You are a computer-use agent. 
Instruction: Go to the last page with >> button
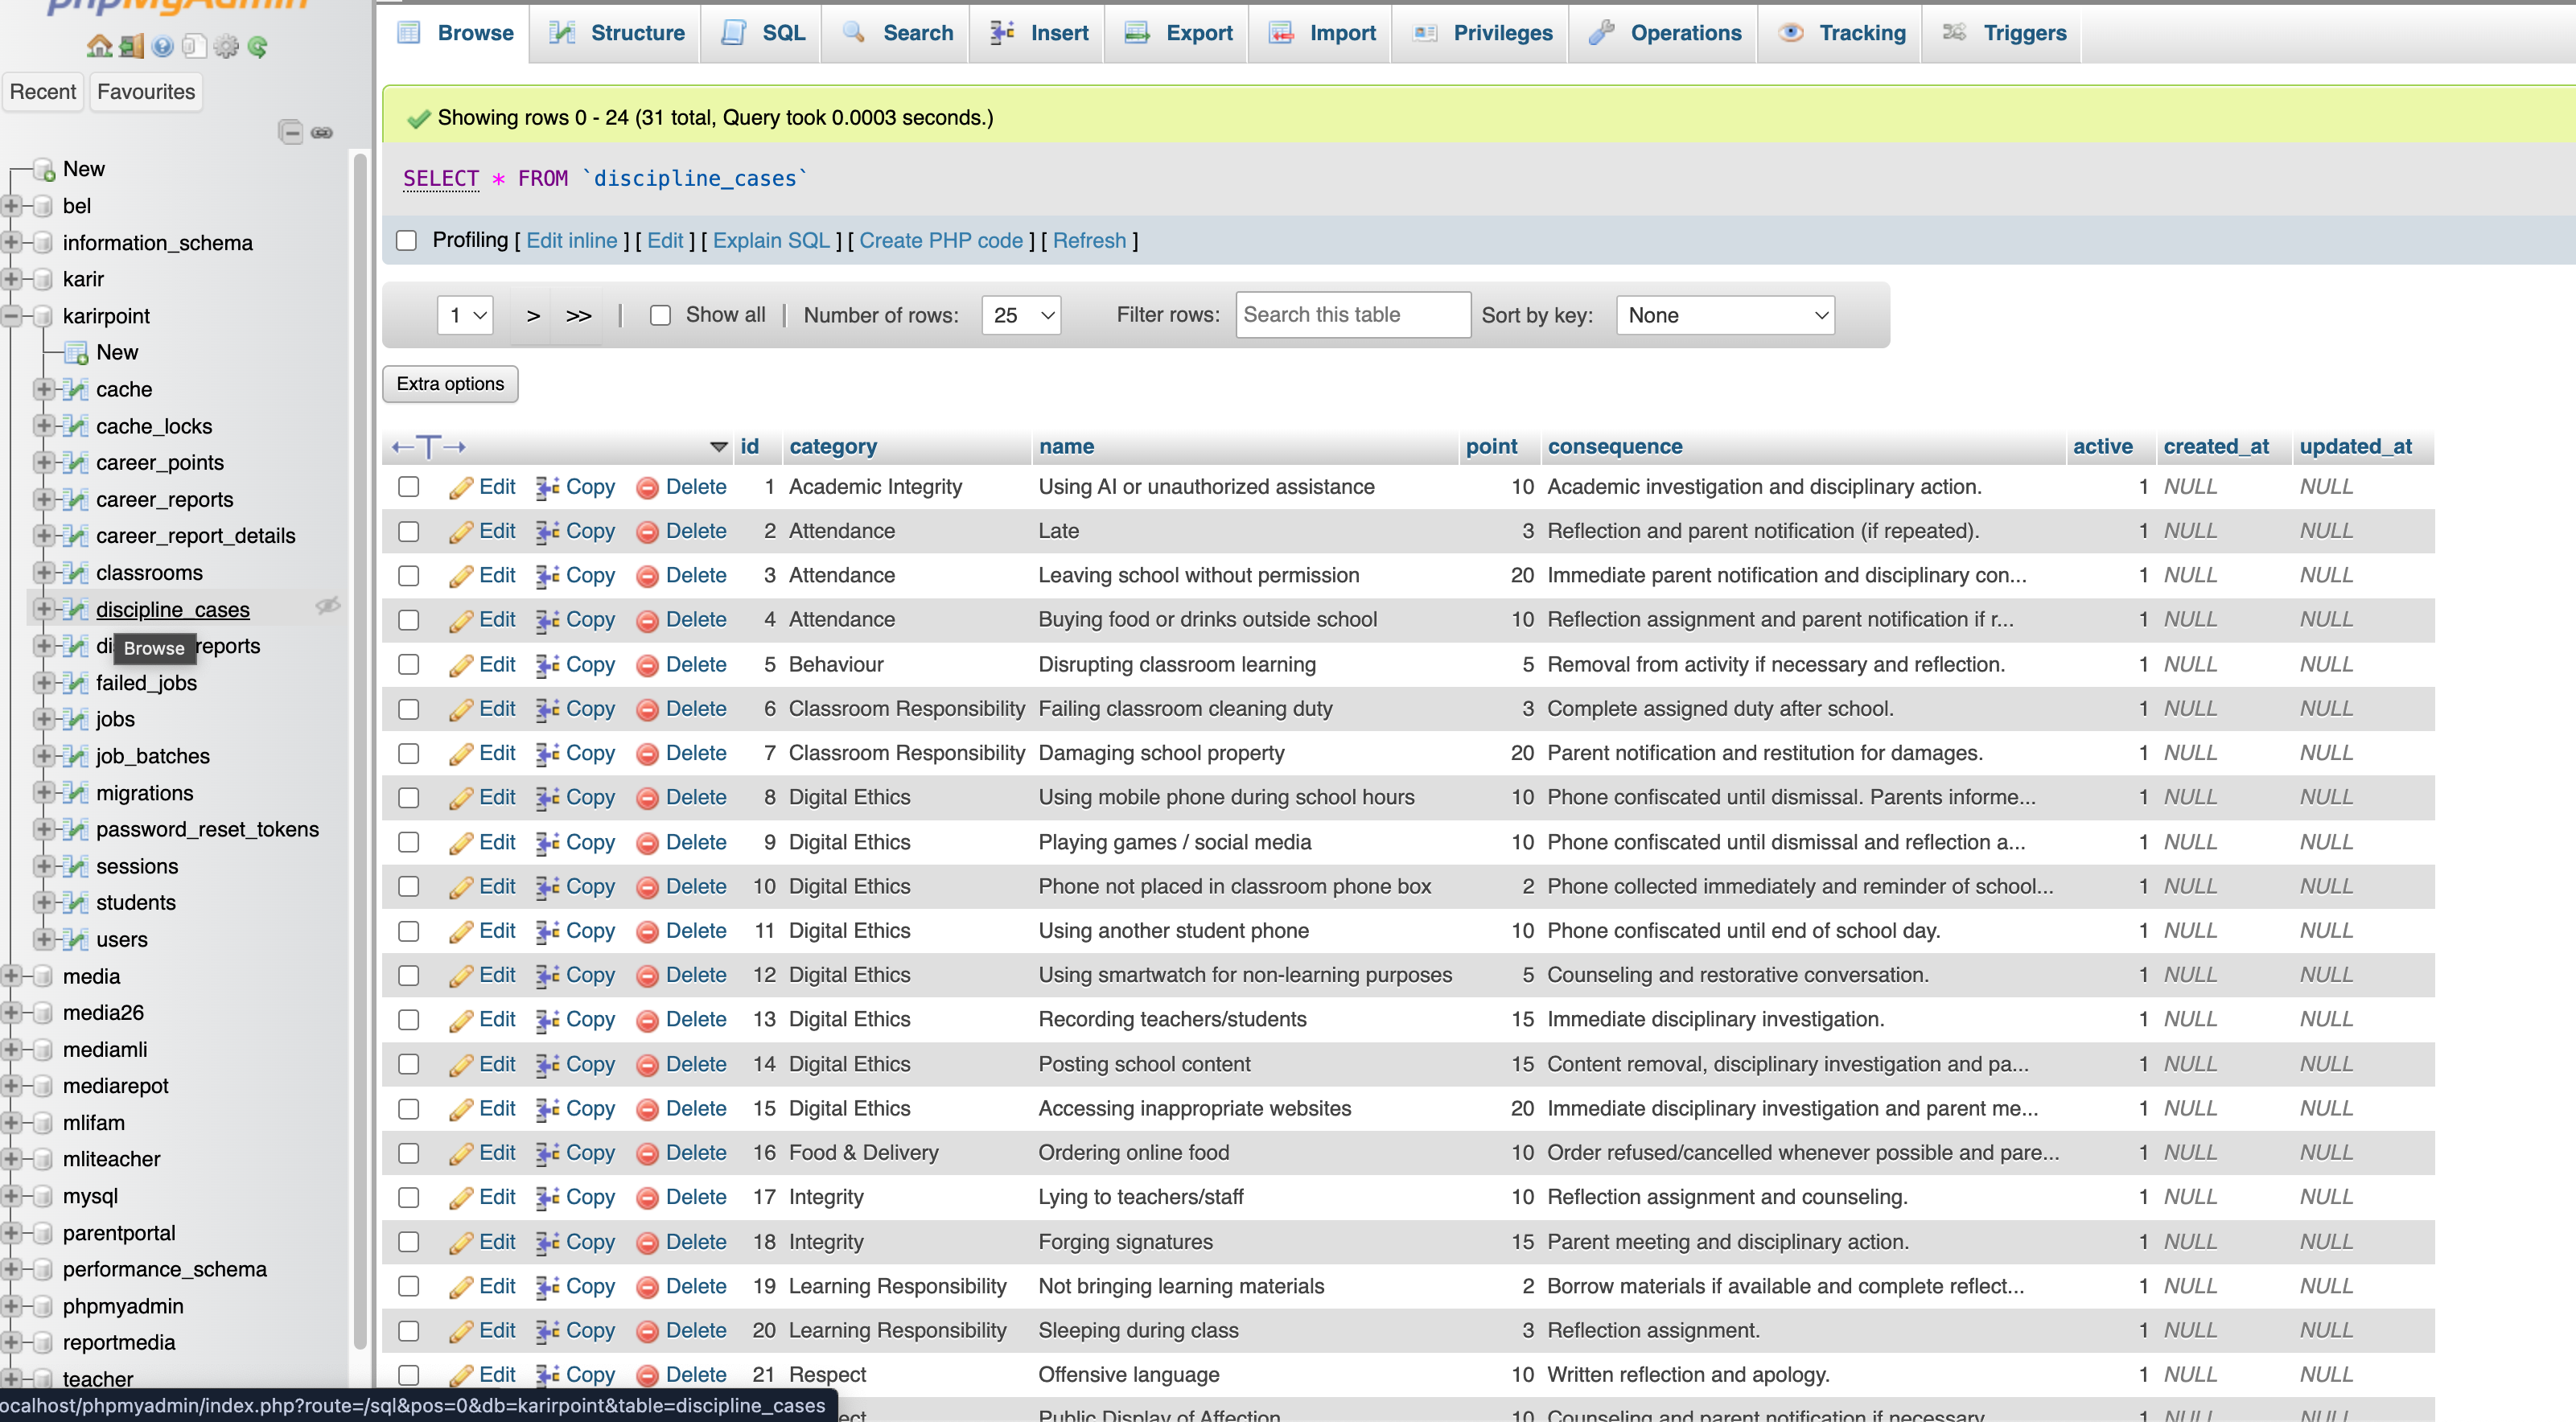click(x=578, y=316)
